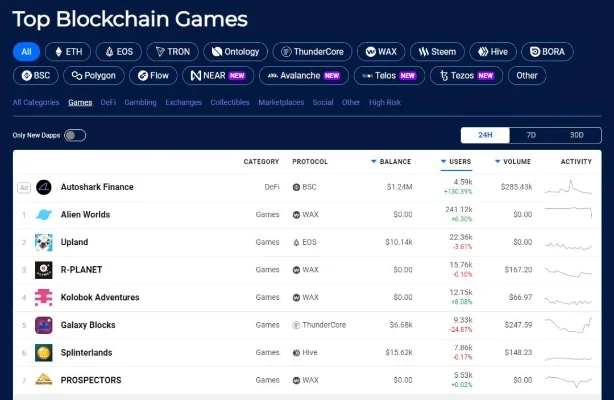The image size is (614, 400).
Task: Open the PROSPECTORS dapp link
Action: 91,380
